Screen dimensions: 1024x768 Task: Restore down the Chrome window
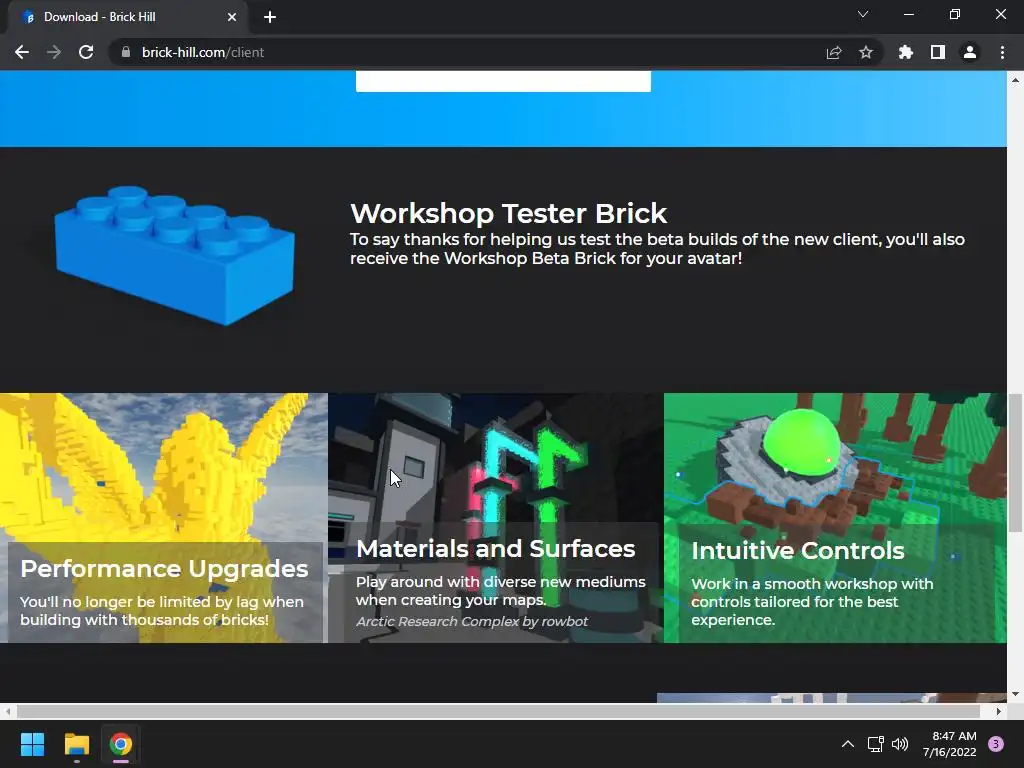(x=955, y=14)
